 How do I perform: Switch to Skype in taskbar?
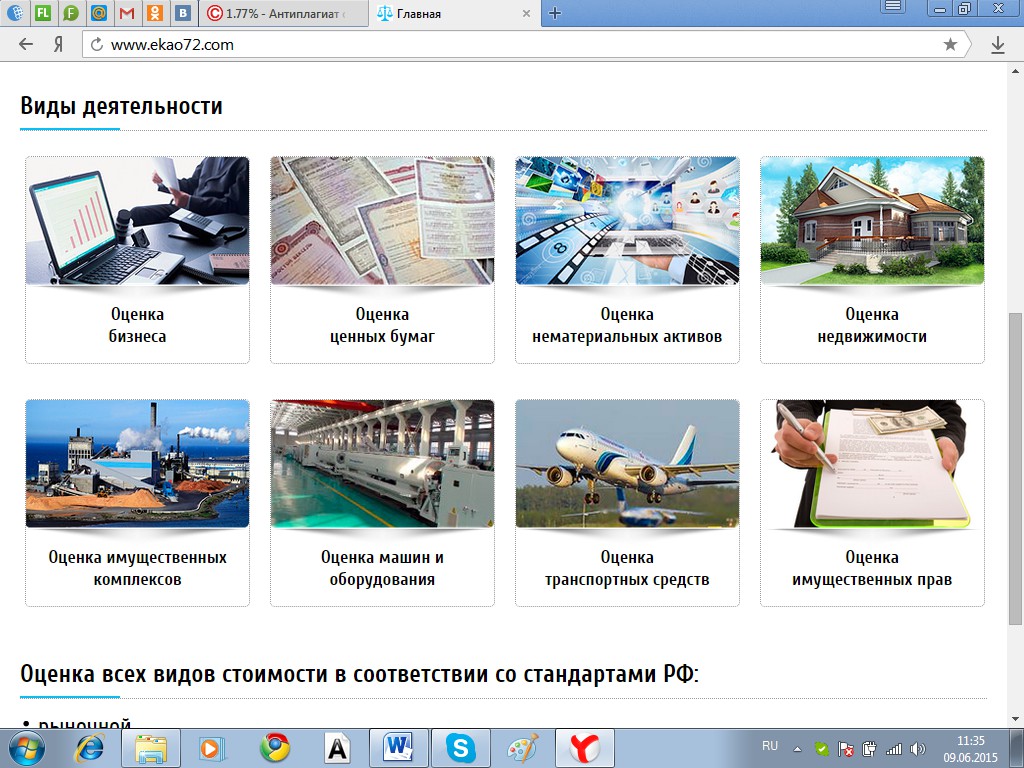[x=460, y=748]
